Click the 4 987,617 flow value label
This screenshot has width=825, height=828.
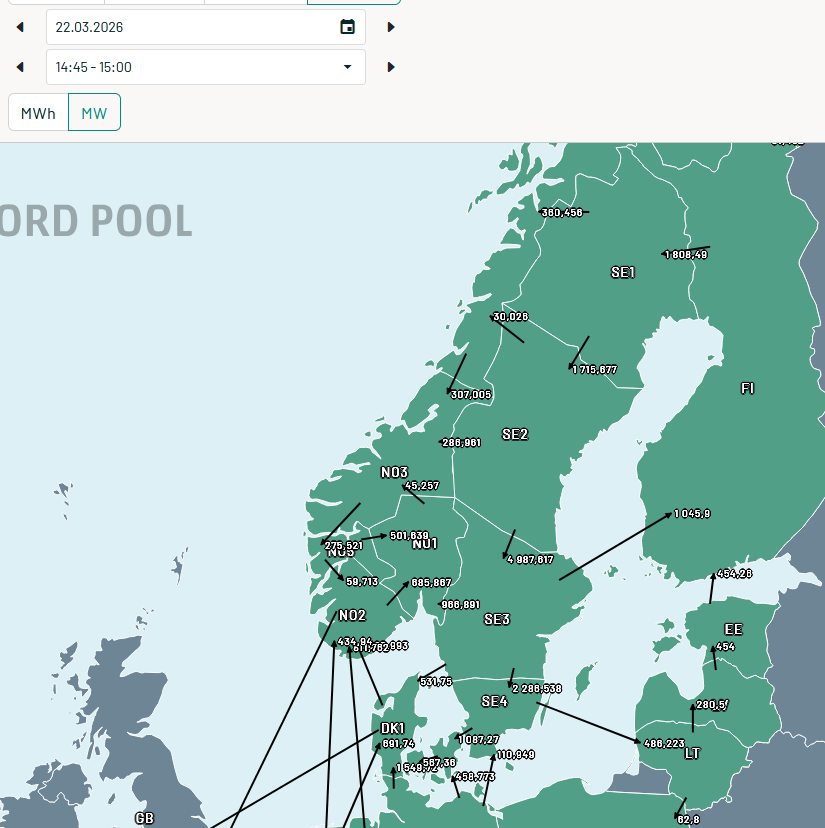531,559
